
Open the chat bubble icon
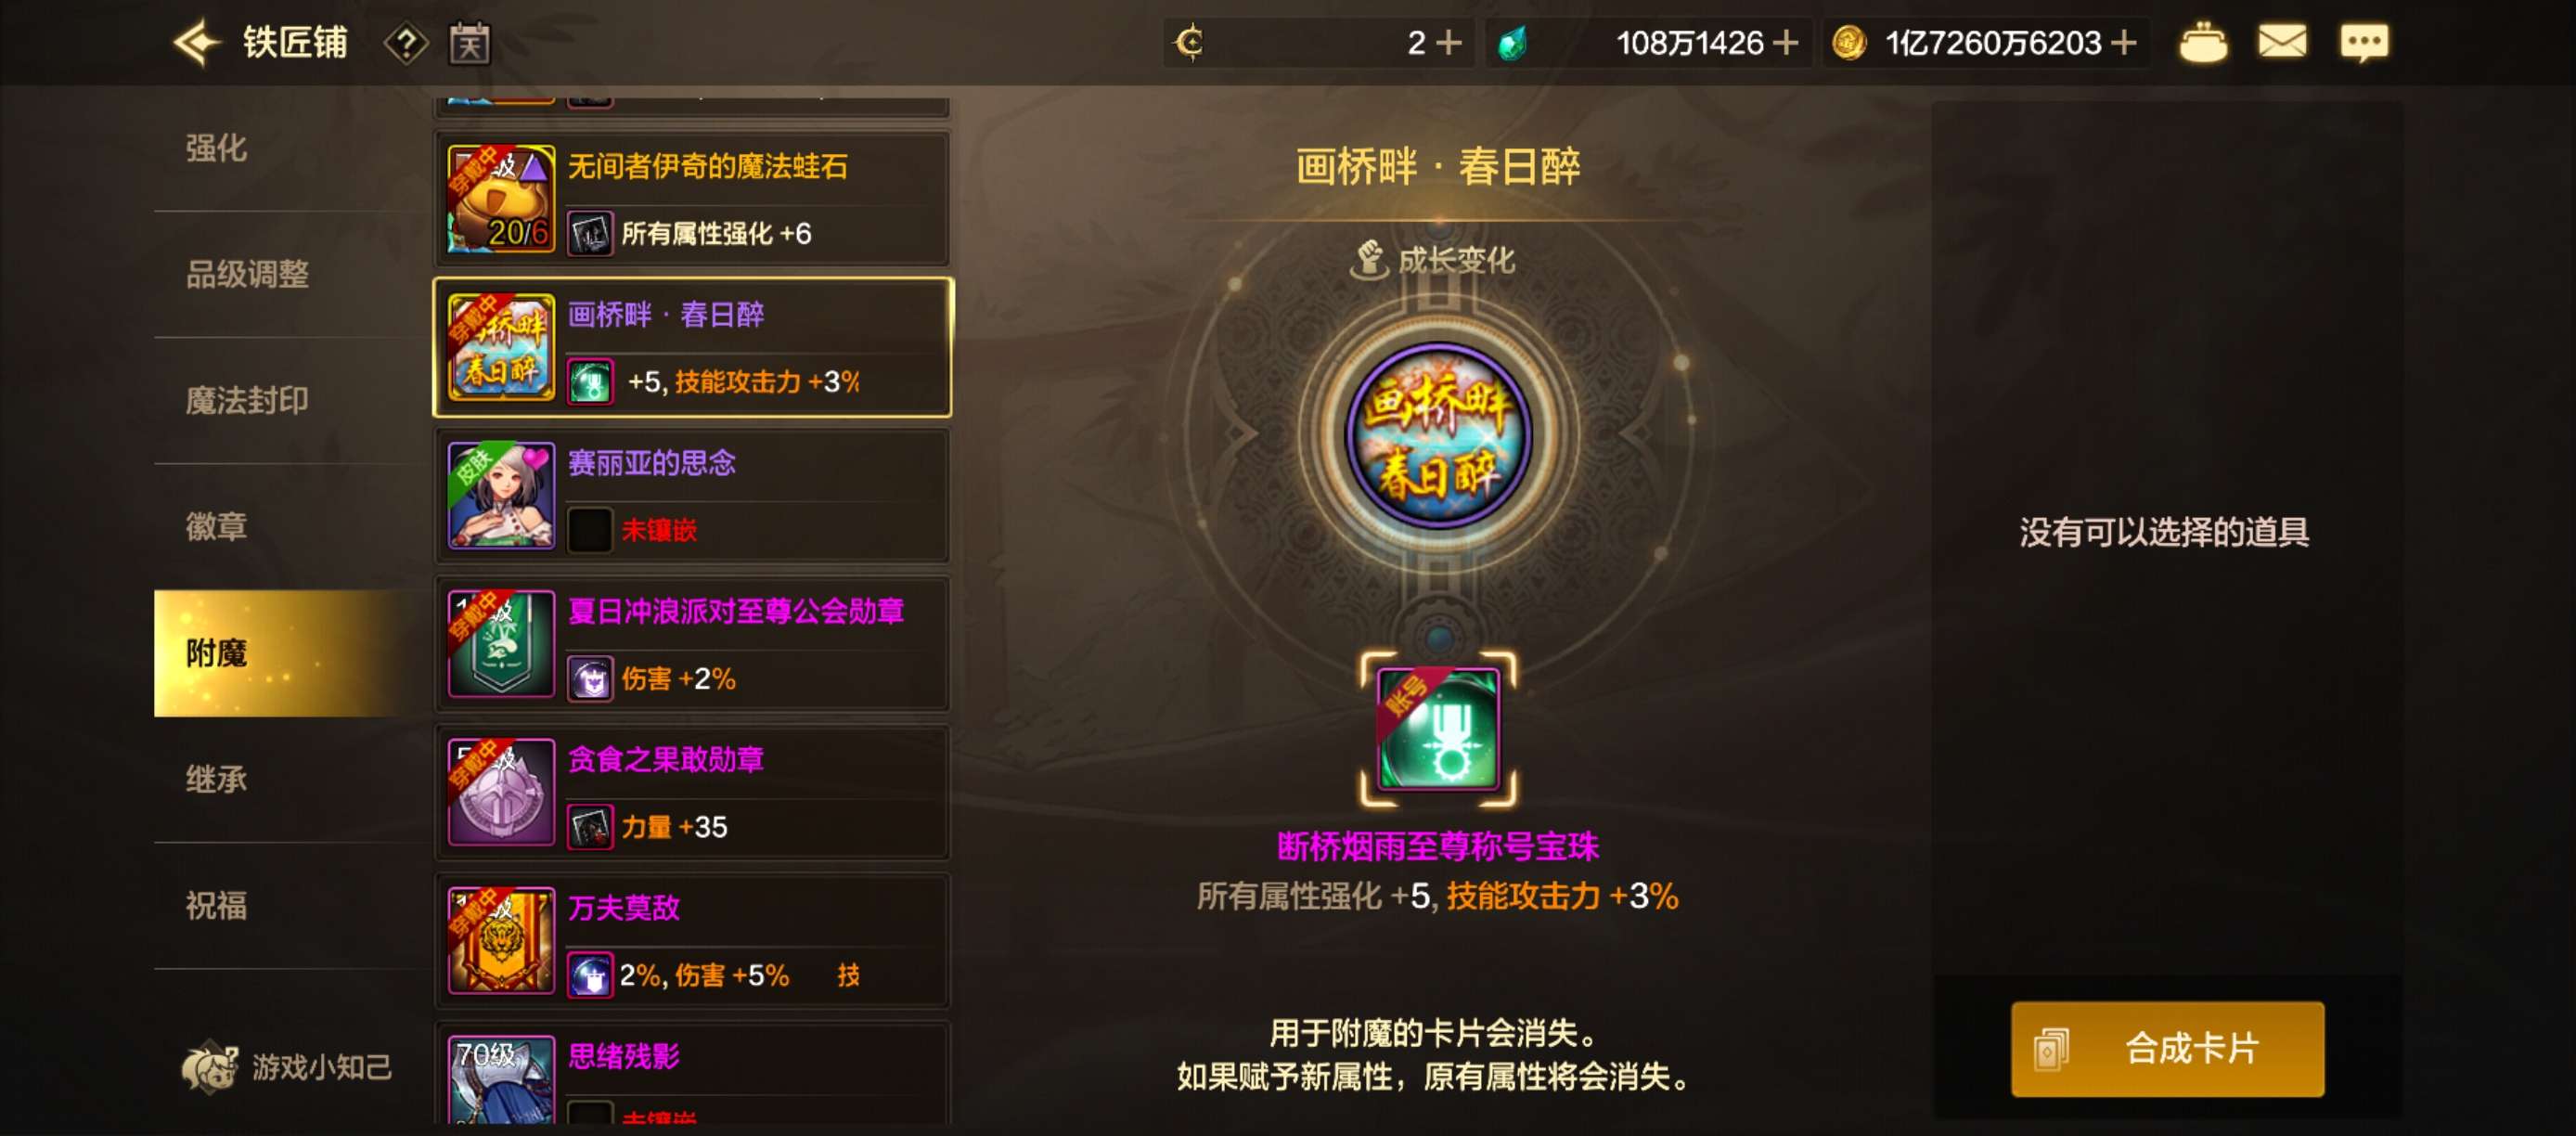pyautogui.click(x=2363, y=43)
